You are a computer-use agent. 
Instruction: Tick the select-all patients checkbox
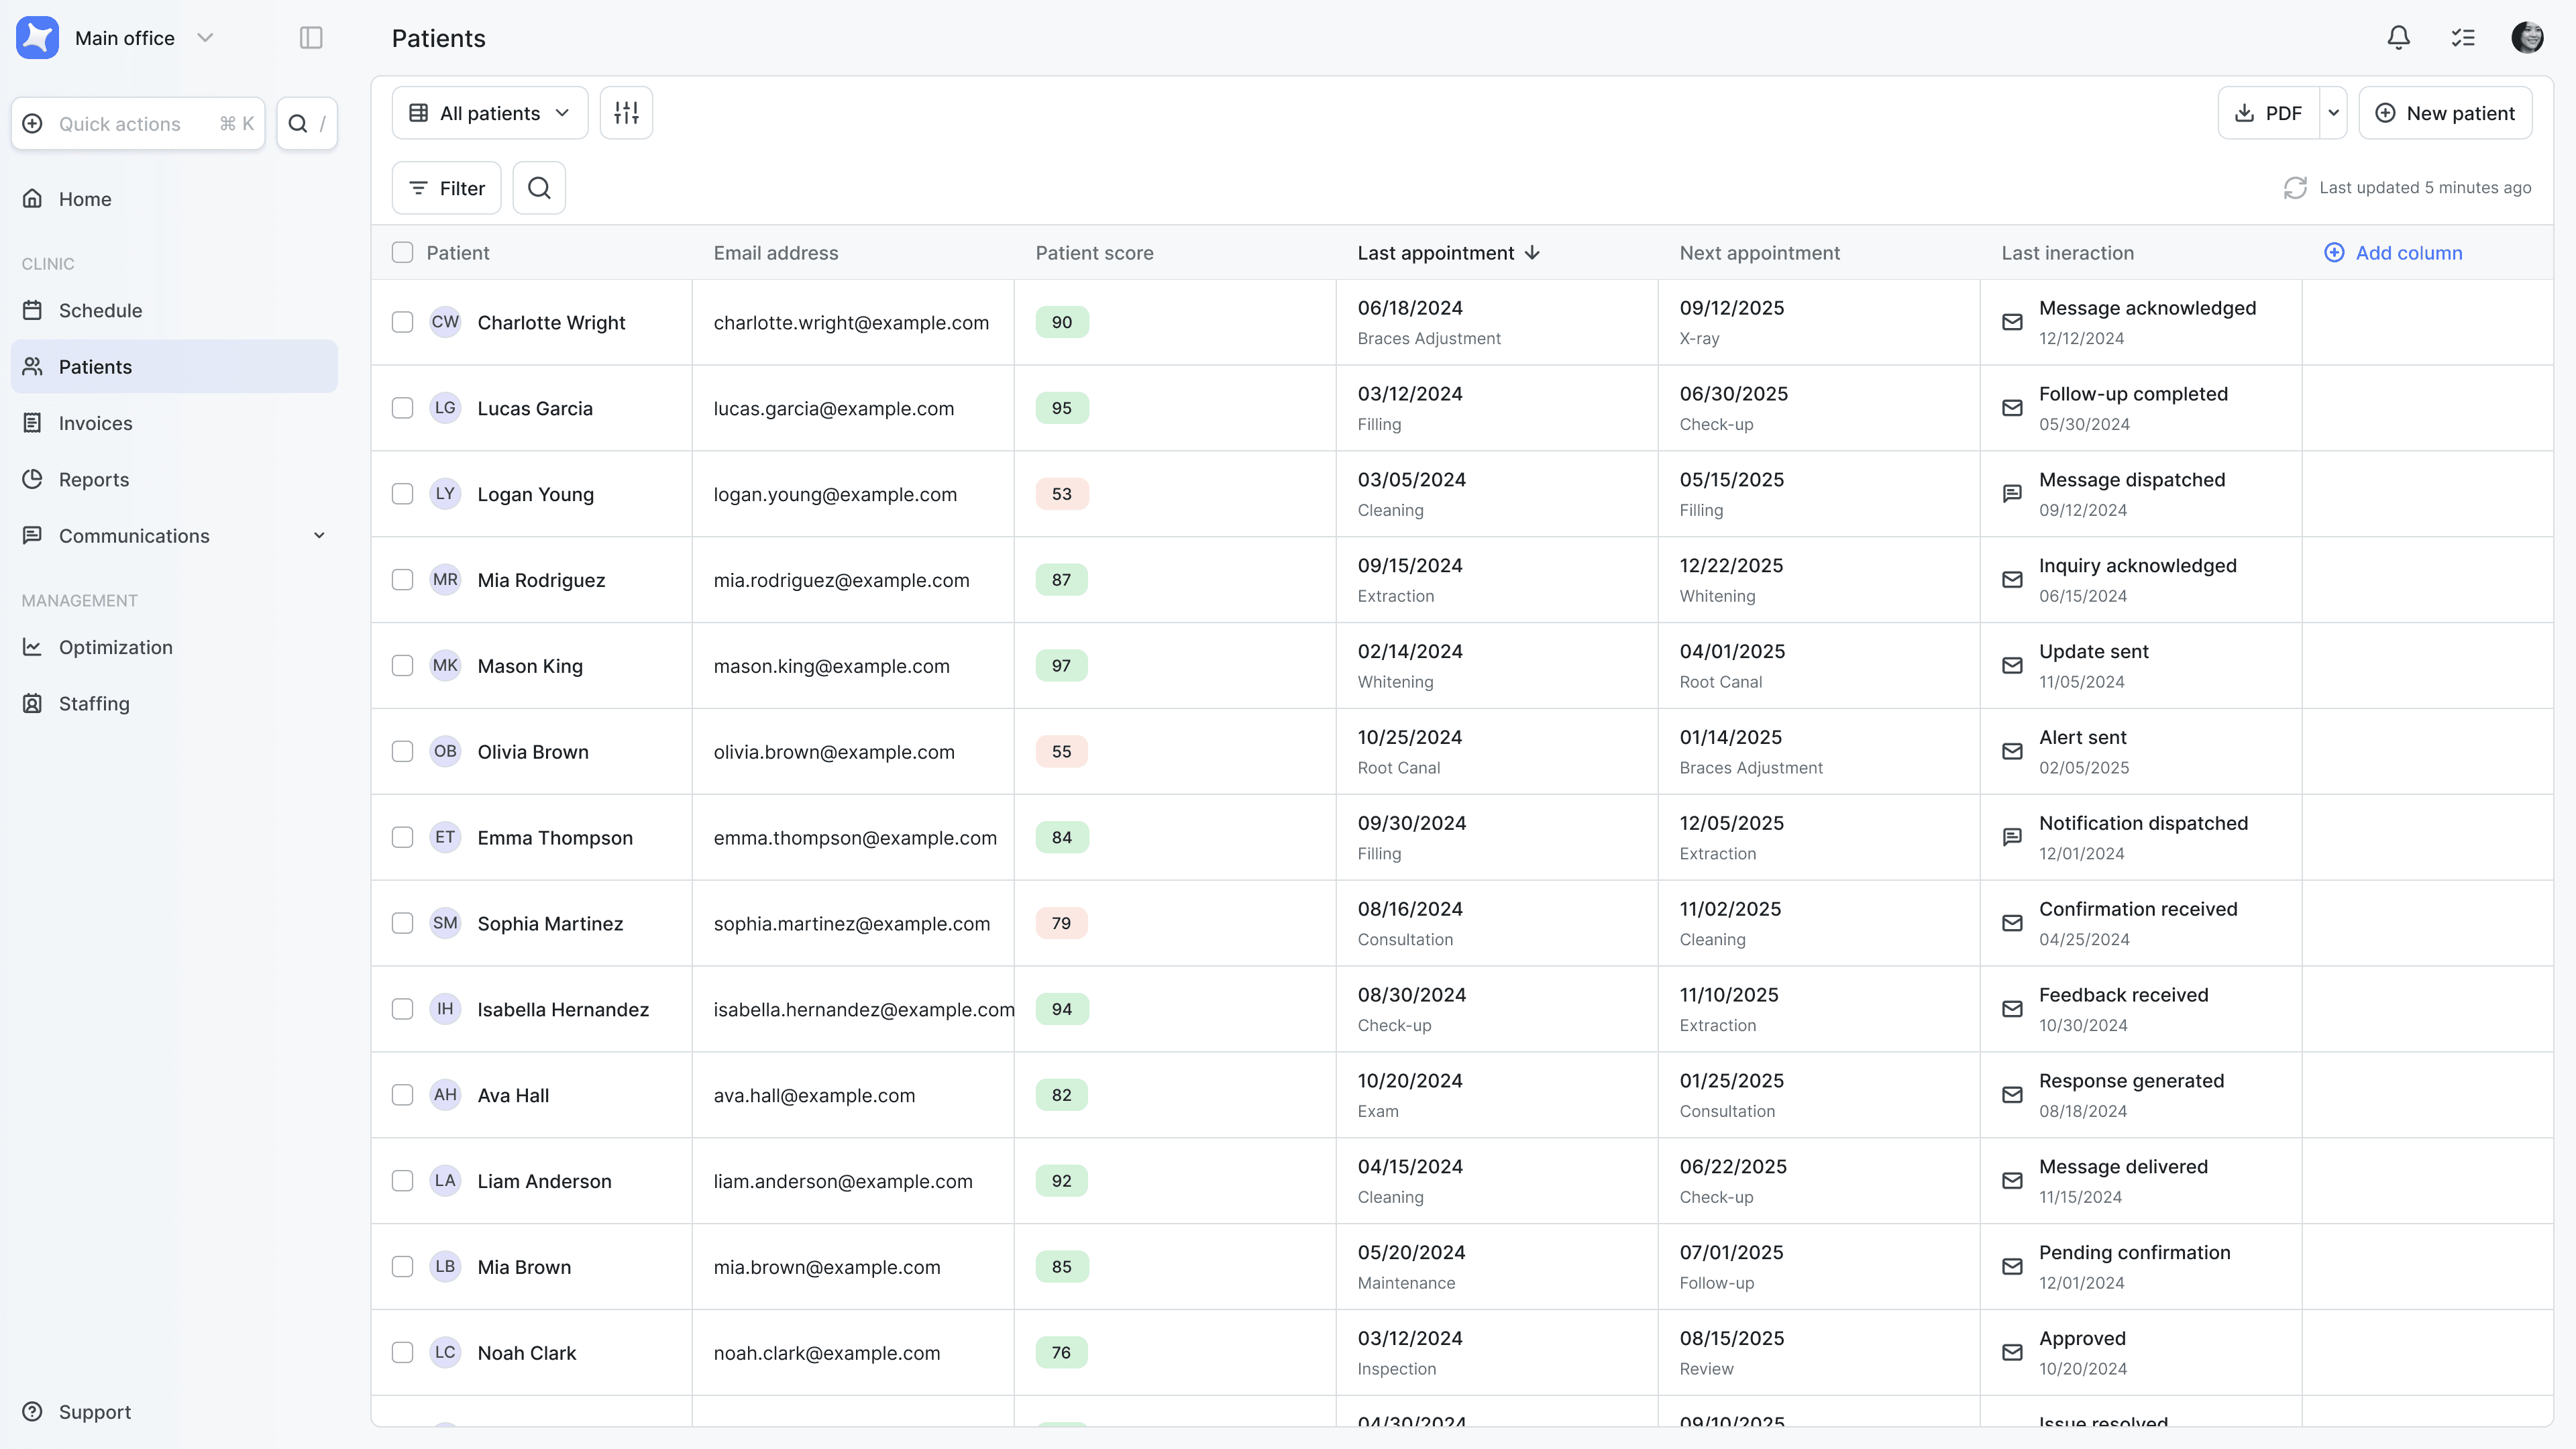[402, 253]
